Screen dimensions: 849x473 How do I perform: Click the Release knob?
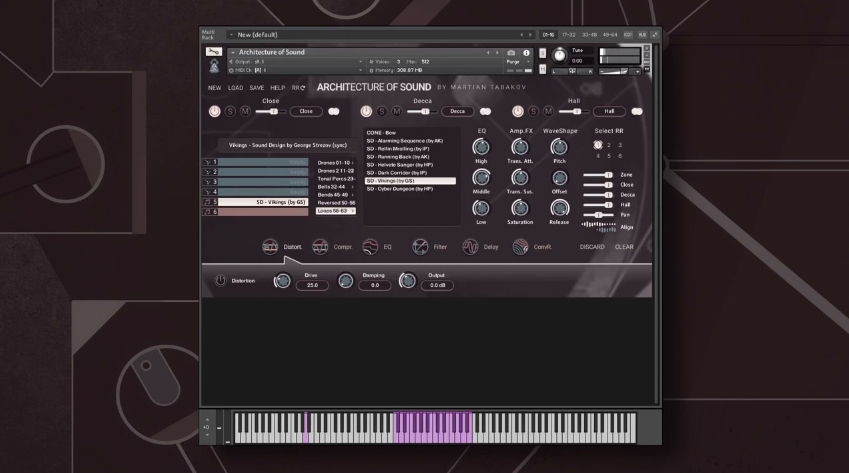(559, 208)
